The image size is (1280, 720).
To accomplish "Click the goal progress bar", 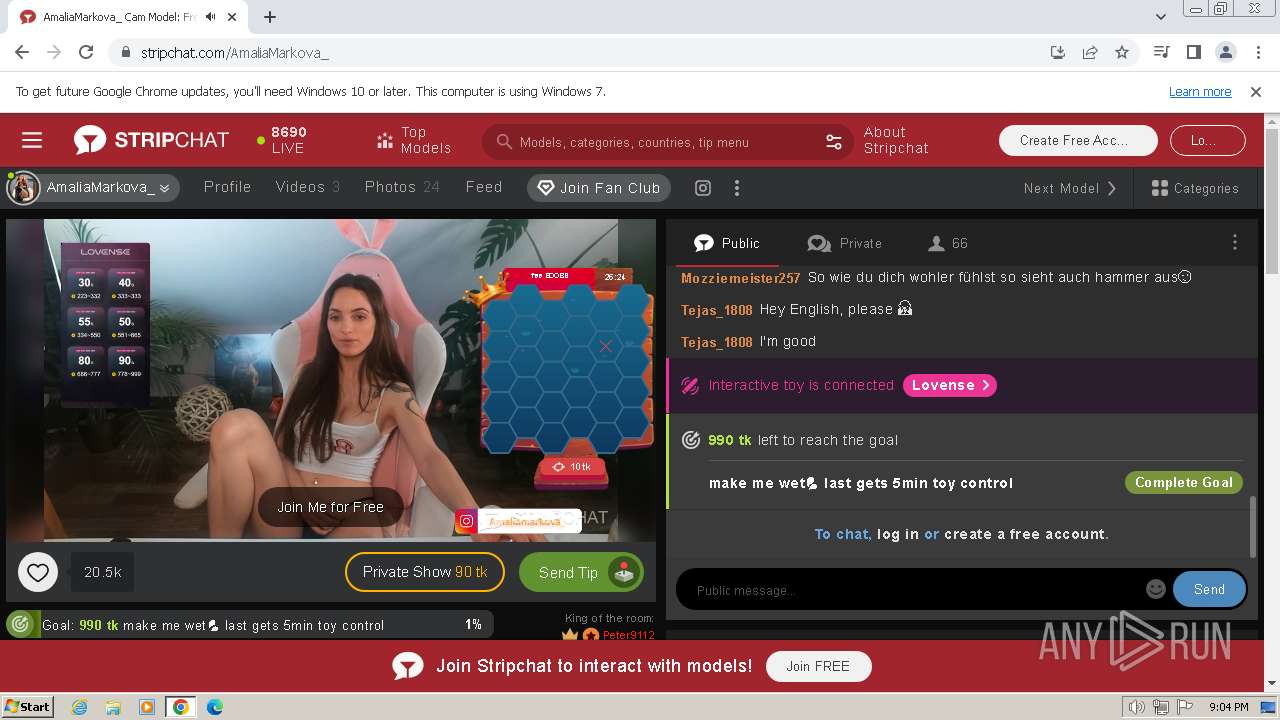I will 249,625.
